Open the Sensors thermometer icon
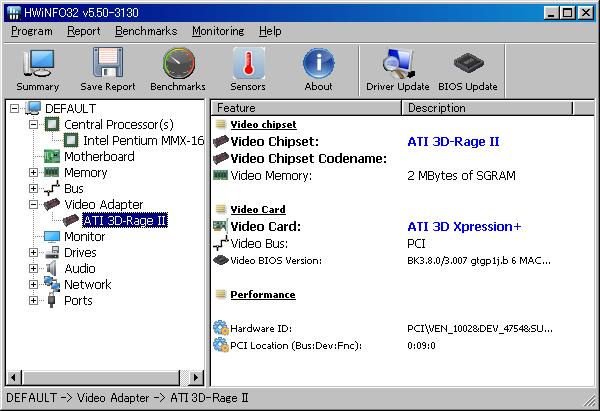The width and height of the screenshot is (600, 411). [248, 63]
